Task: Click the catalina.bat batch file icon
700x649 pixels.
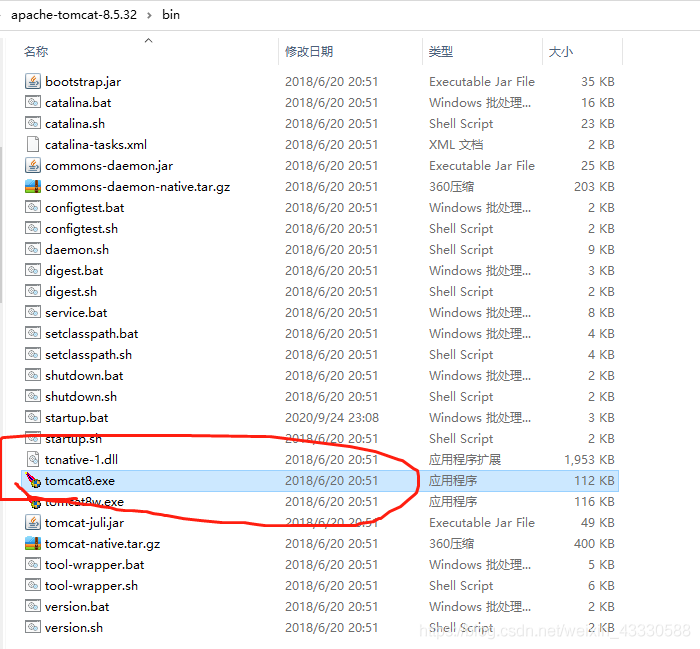Action: coord(33,102)
